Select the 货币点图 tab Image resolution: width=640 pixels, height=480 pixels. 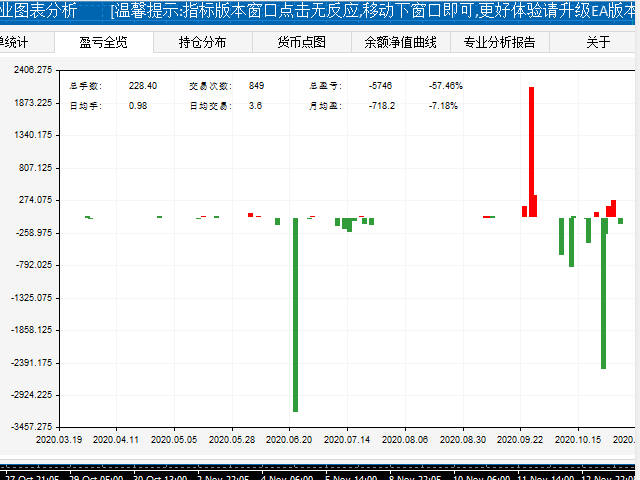302,42
